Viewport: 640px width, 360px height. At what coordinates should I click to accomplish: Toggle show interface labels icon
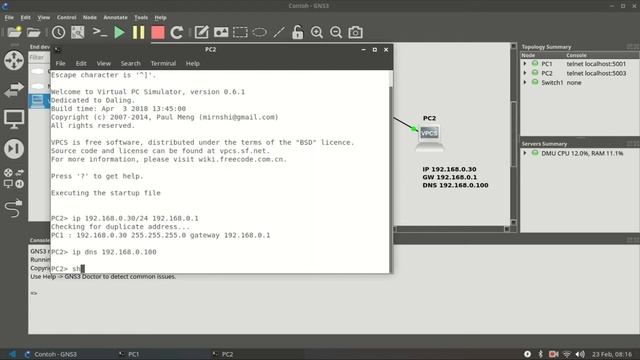tap(78, 32)
